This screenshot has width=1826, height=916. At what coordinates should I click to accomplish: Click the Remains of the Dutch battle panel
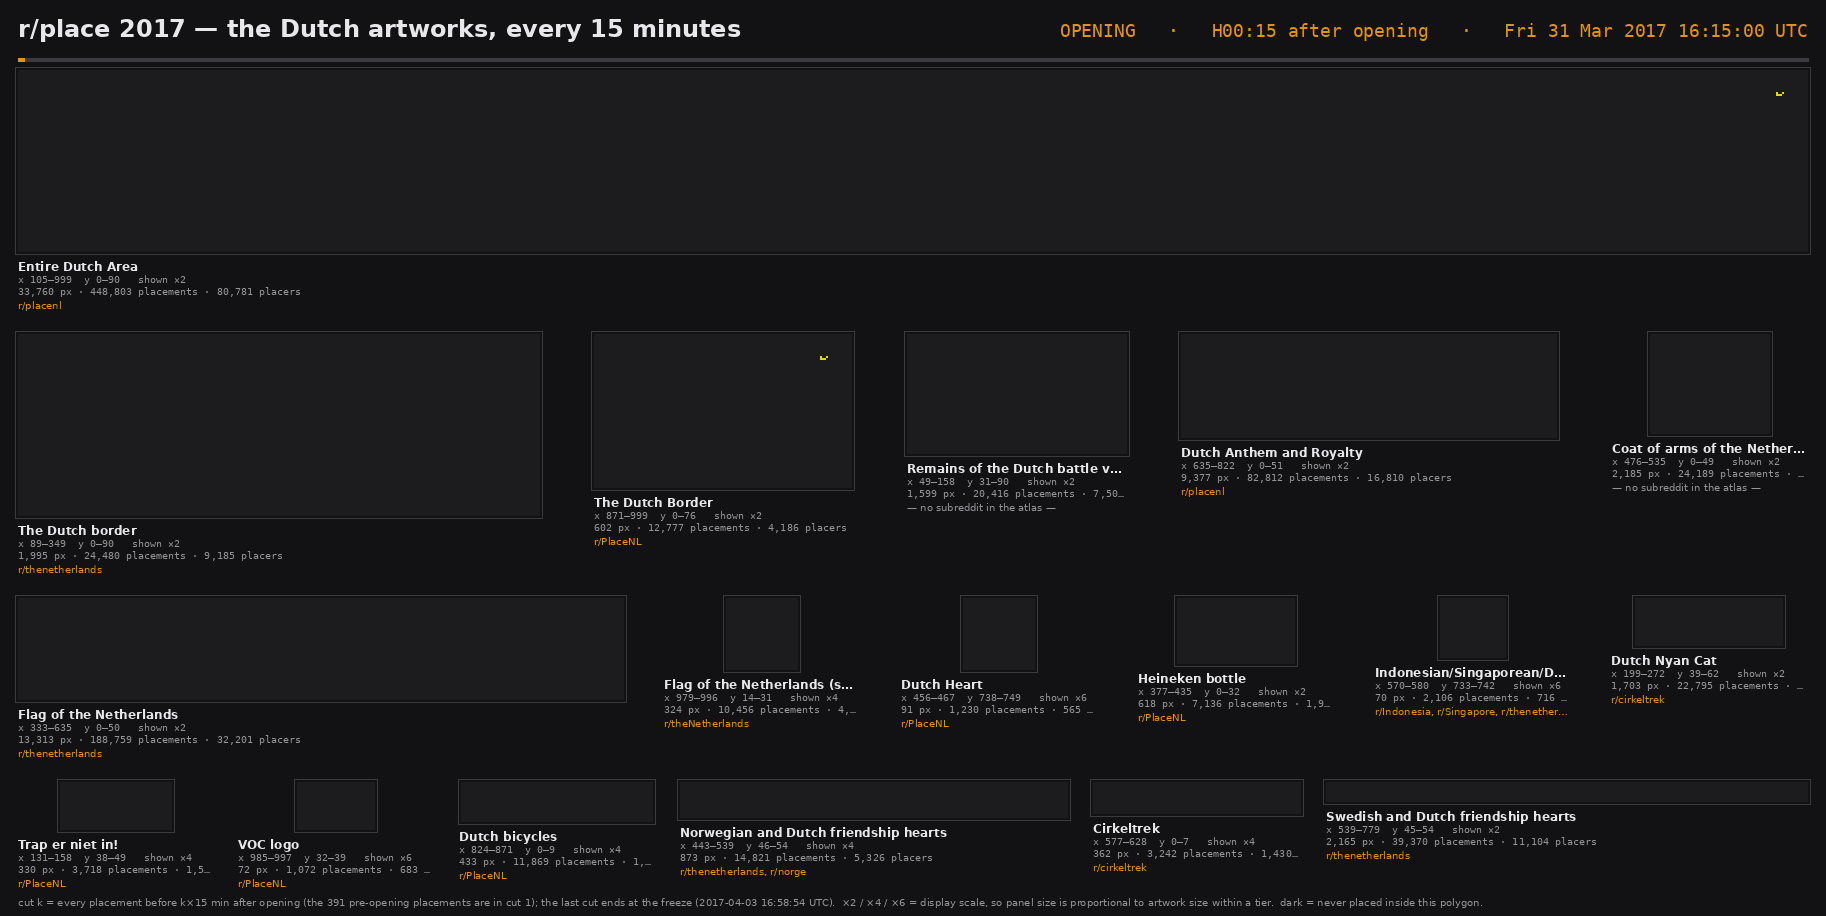(x=1017, y=394)
